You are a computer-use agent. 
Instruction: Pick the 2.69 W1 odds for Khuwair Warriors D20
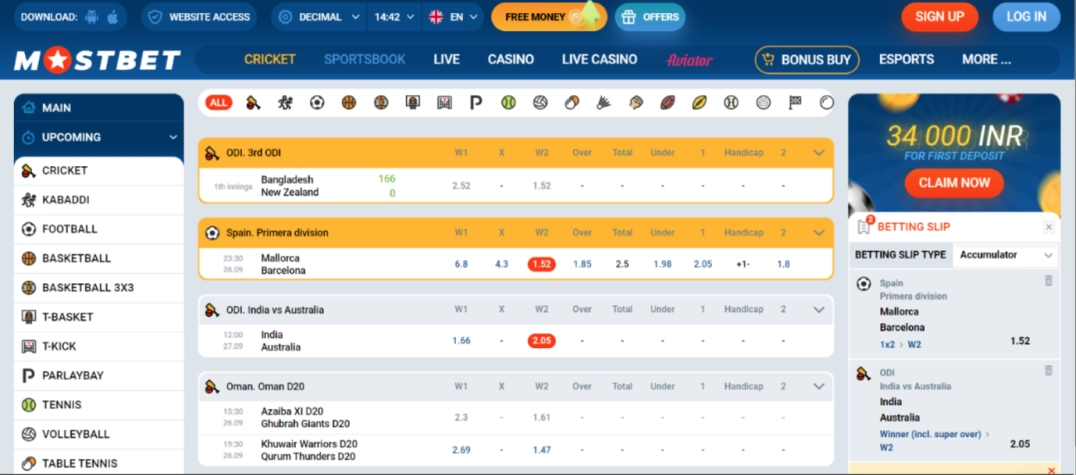pyautogui.click(x=461, y=450)
